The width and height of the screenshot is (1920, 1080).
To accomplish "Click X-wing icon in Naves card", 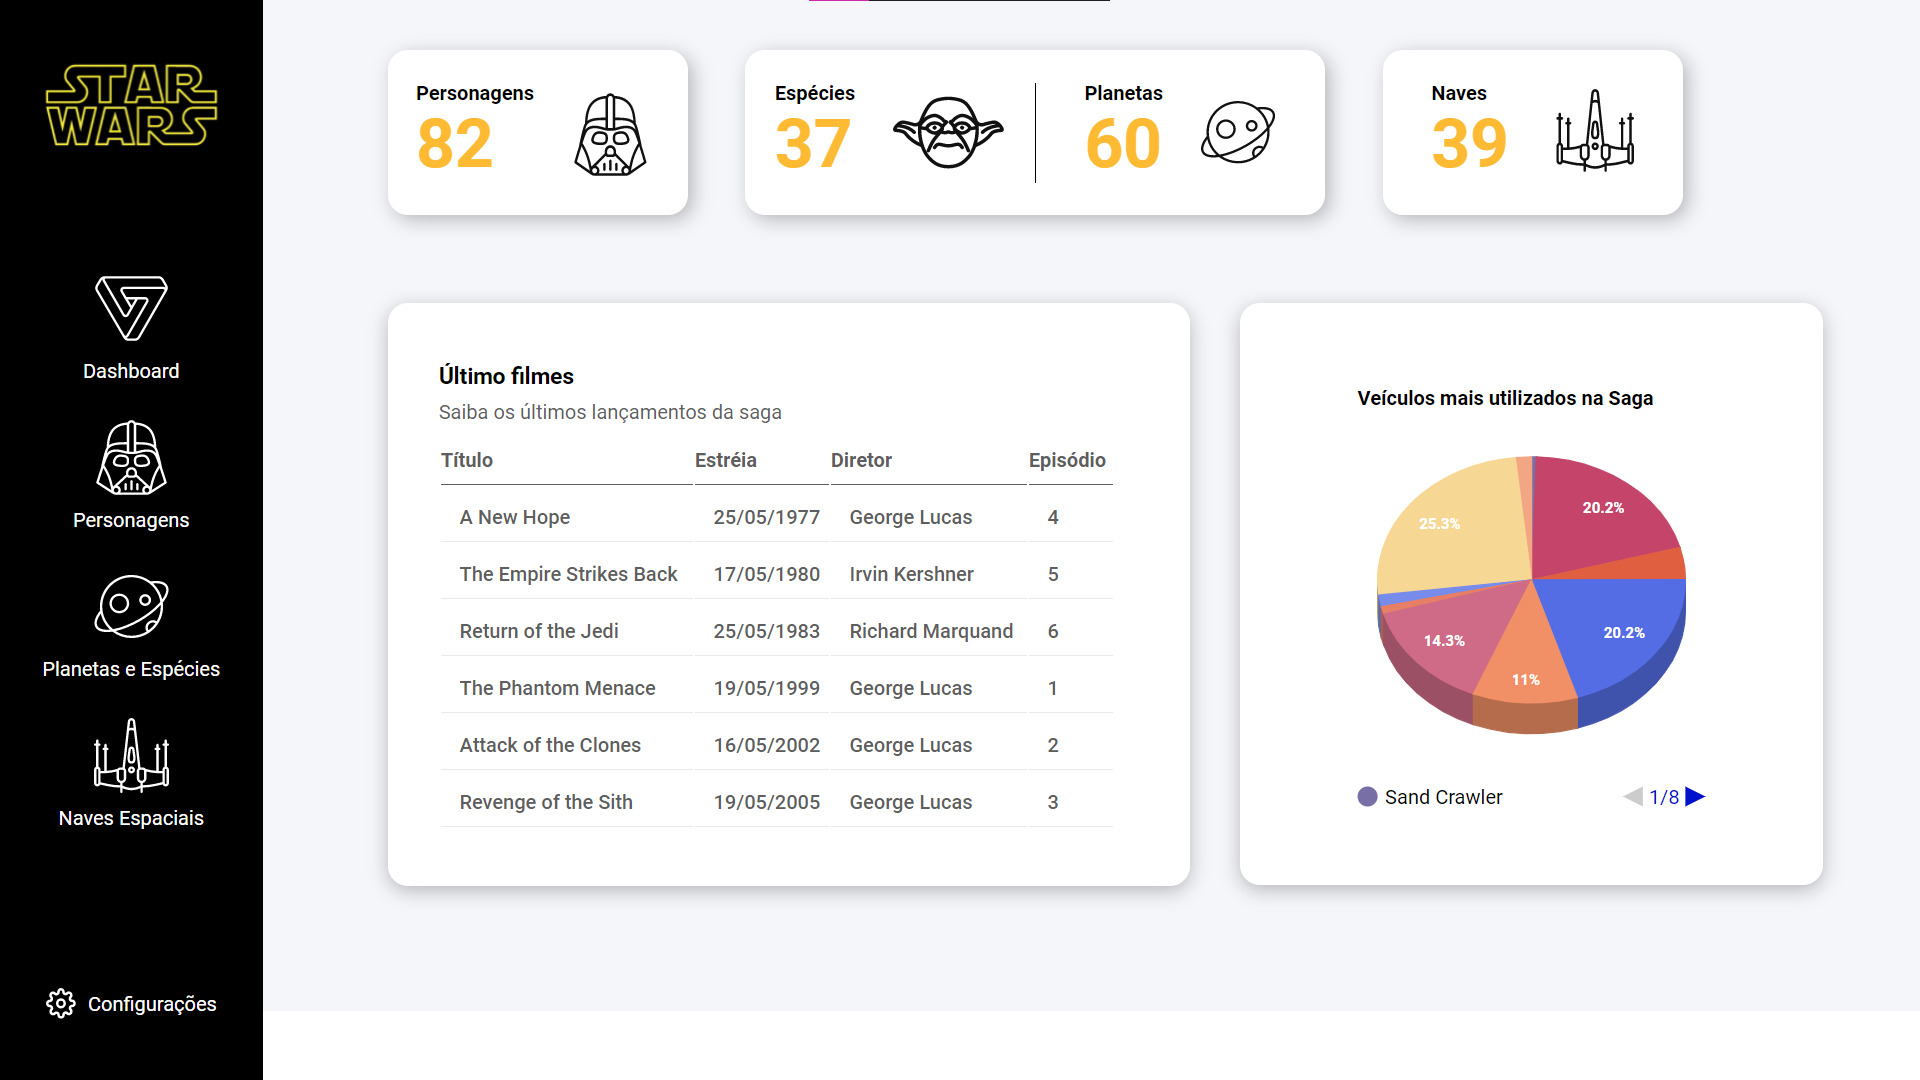I will pos(1595,131).
